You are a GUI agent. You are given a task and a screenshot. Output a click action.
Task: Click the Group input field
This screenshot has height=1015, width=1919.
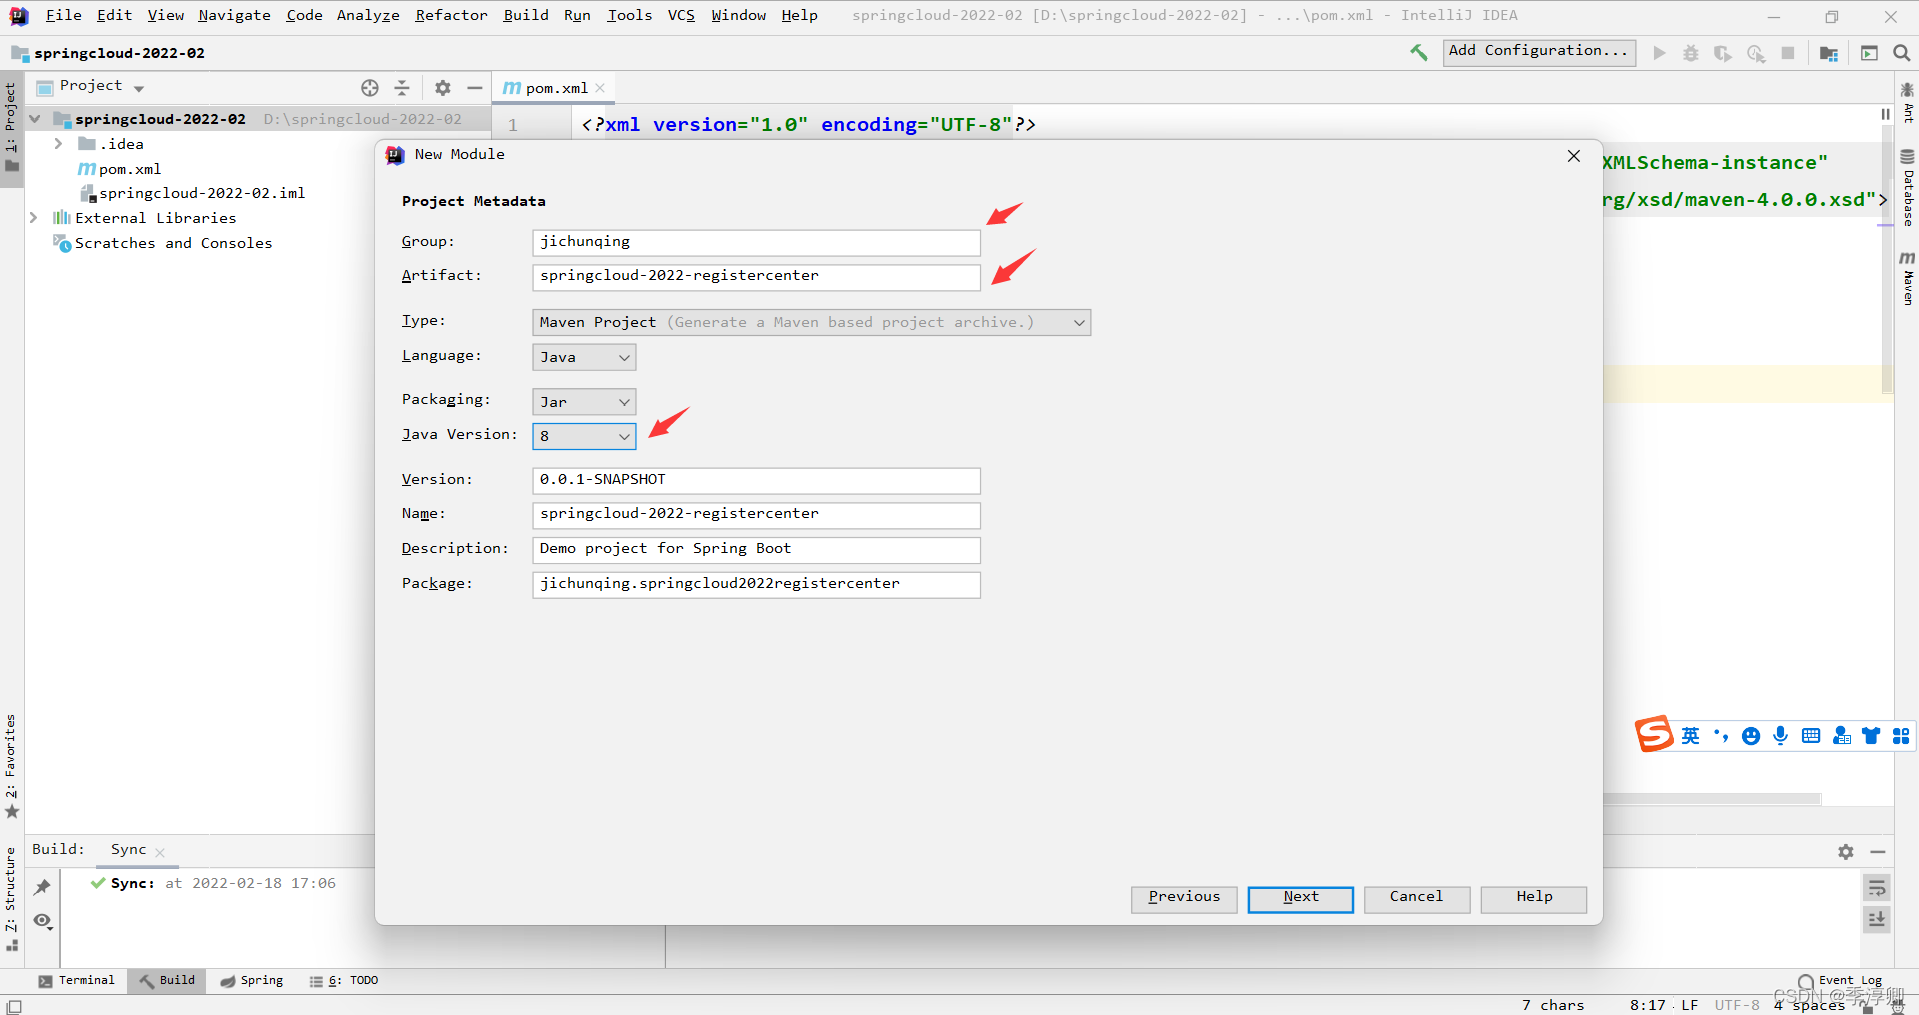(756, 242)
